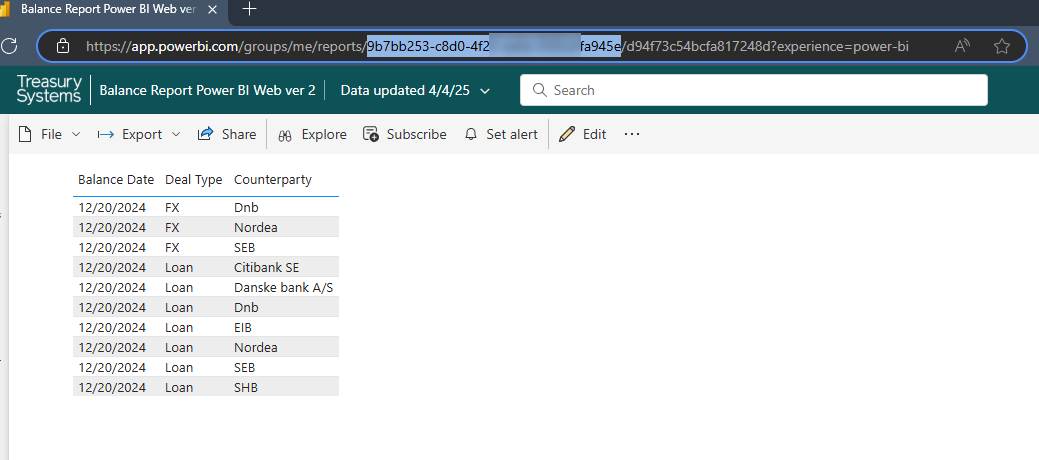This screenshot has width=1039, height=460.
Task: Open a new browser tab with plus icon
Action: point(249,9)
